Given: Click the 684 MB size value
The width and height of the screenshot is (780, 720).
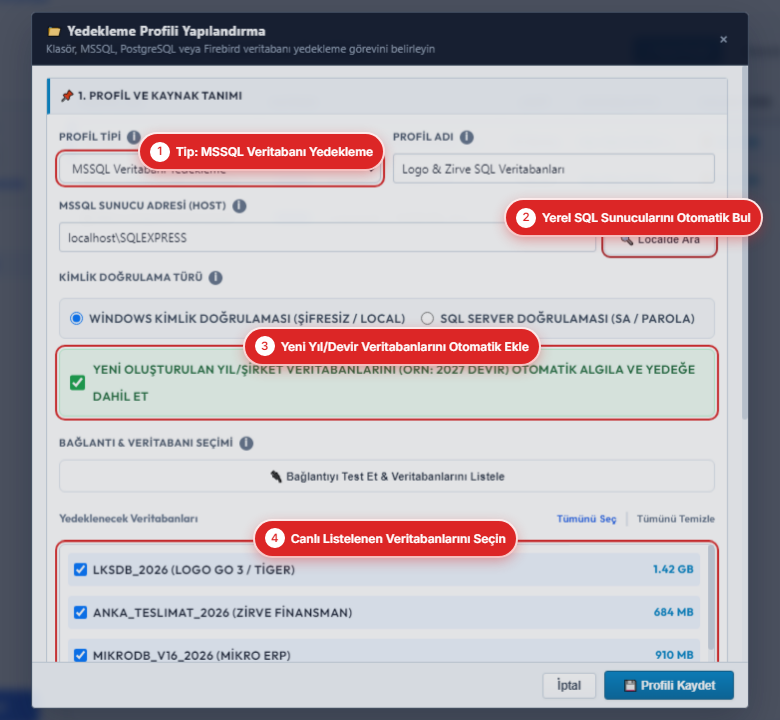Looking at the screenshot, I should 674,612.
